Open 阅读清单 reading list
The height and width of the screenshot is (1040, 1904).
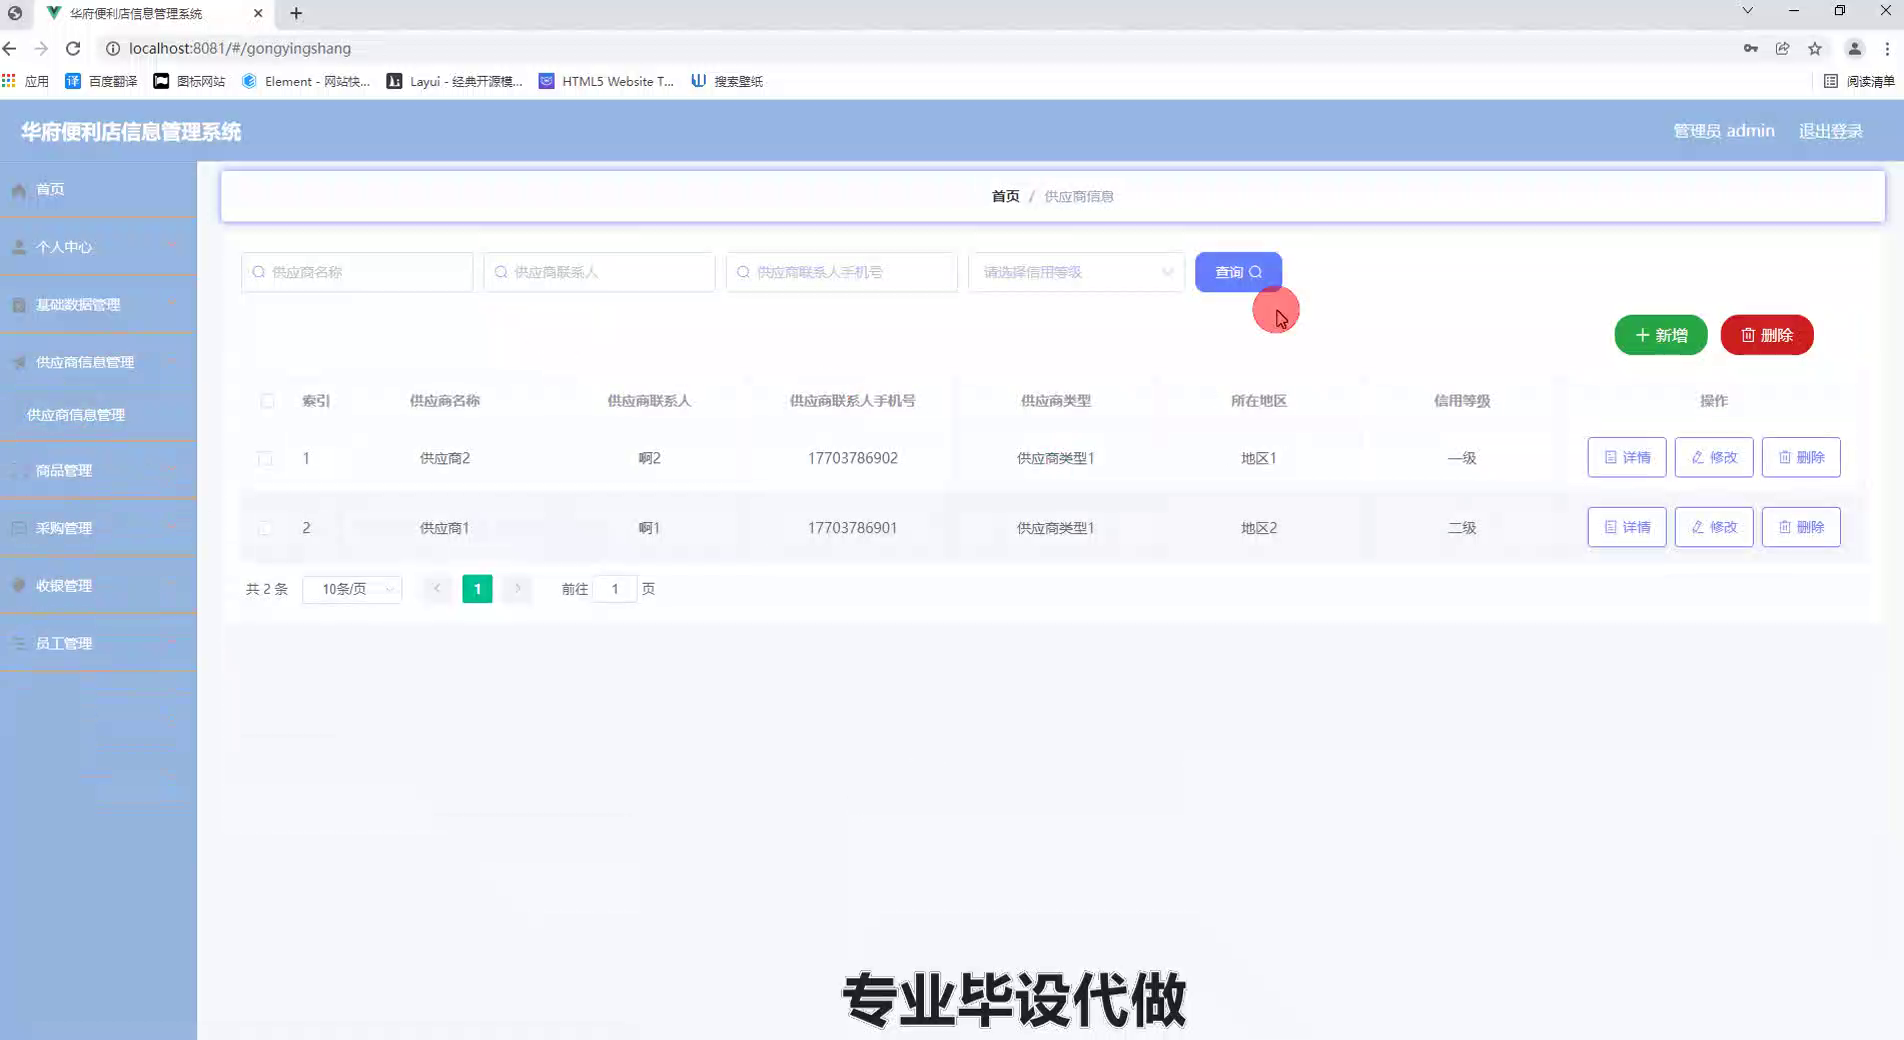1859,81
